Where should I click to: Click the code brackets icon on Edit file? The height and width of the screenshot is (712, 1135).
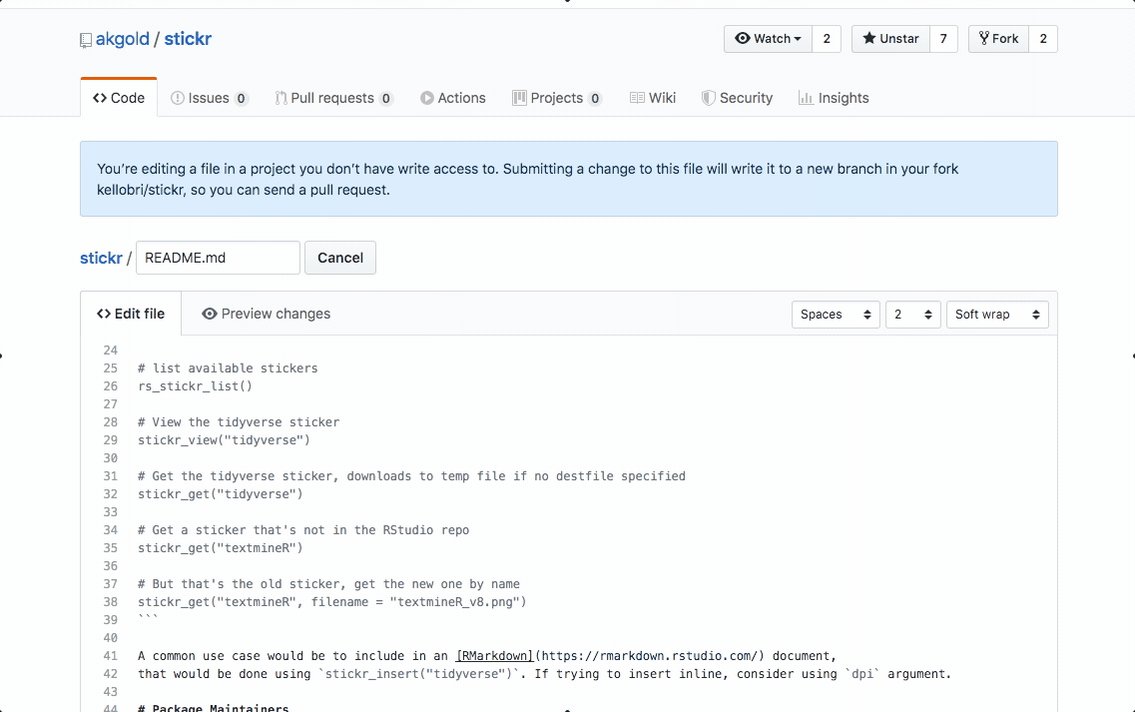point(104,313)
